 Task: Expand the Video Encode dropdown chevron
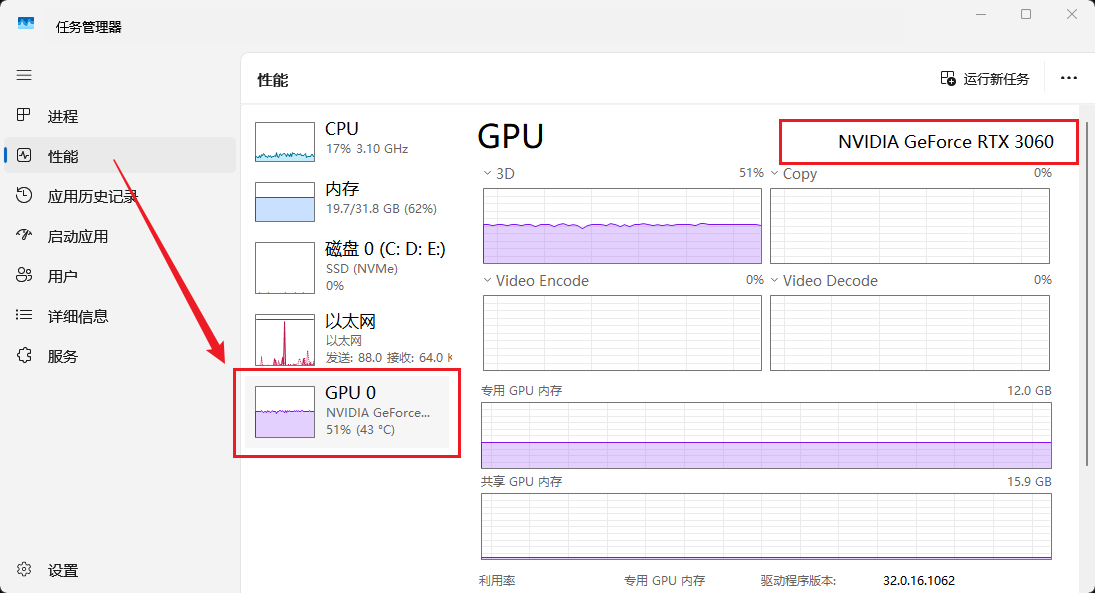(487, 280)
